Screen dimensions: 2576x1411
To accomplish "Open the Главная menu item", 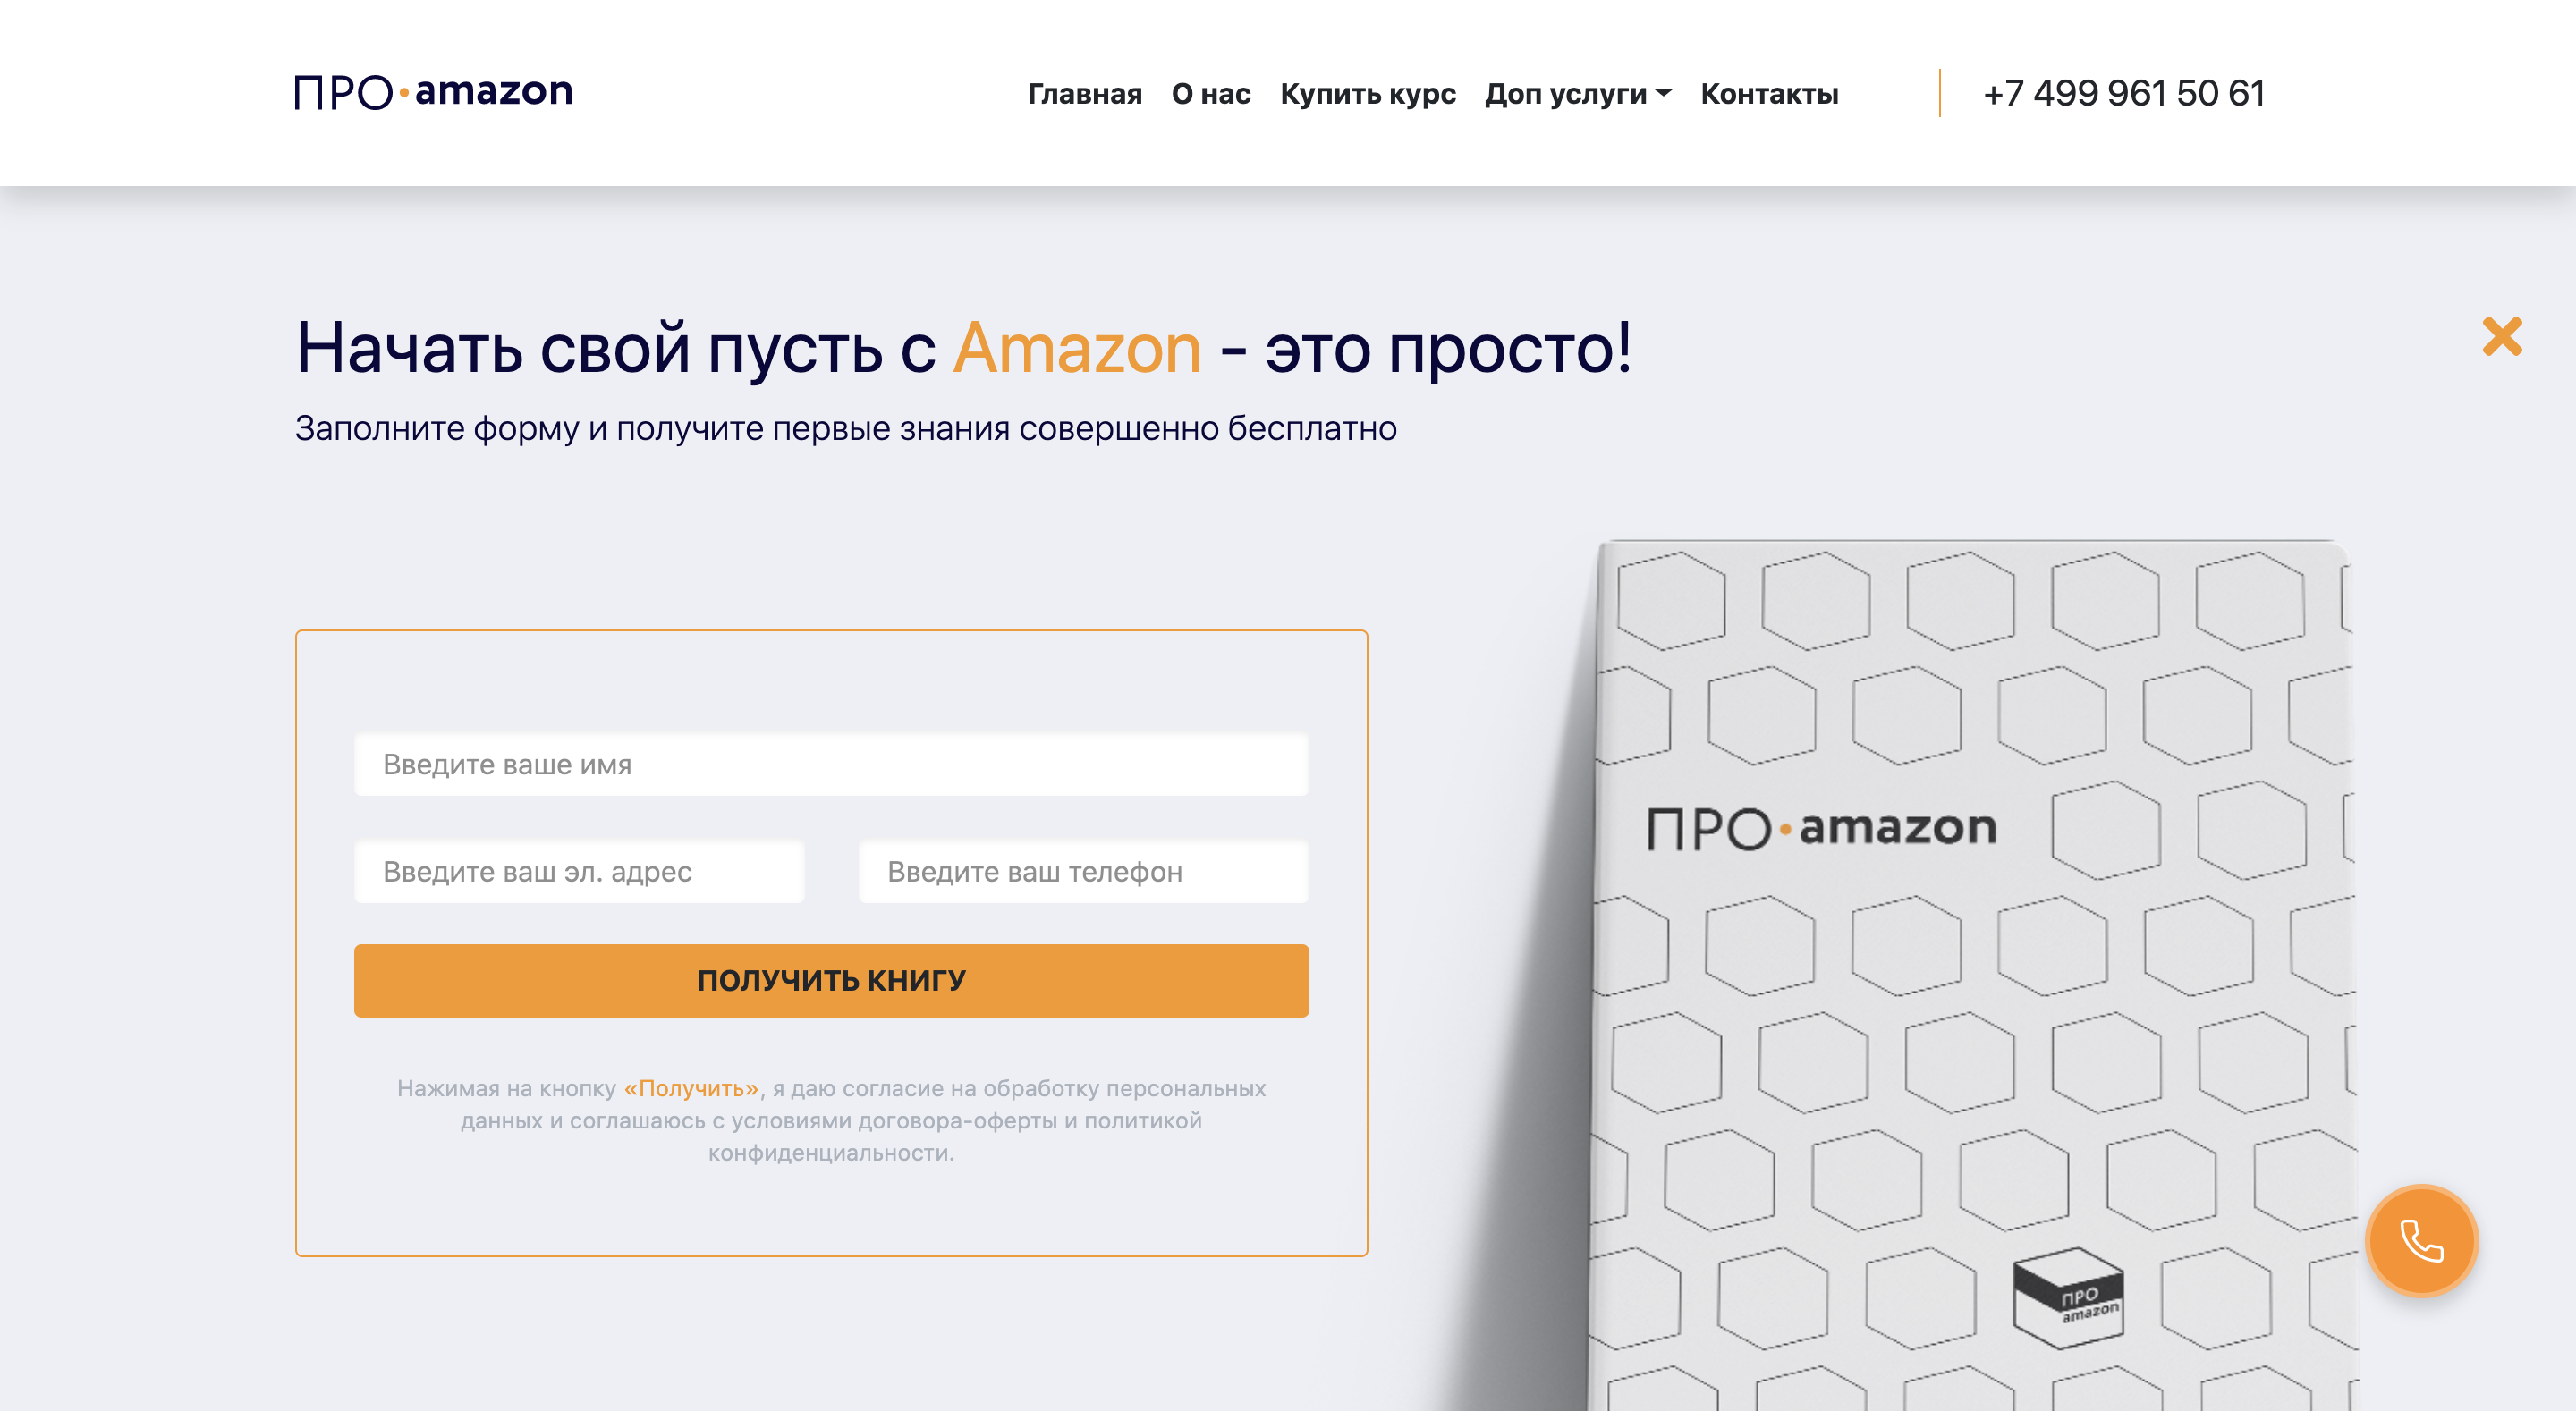I will [x=1084, y=93].
